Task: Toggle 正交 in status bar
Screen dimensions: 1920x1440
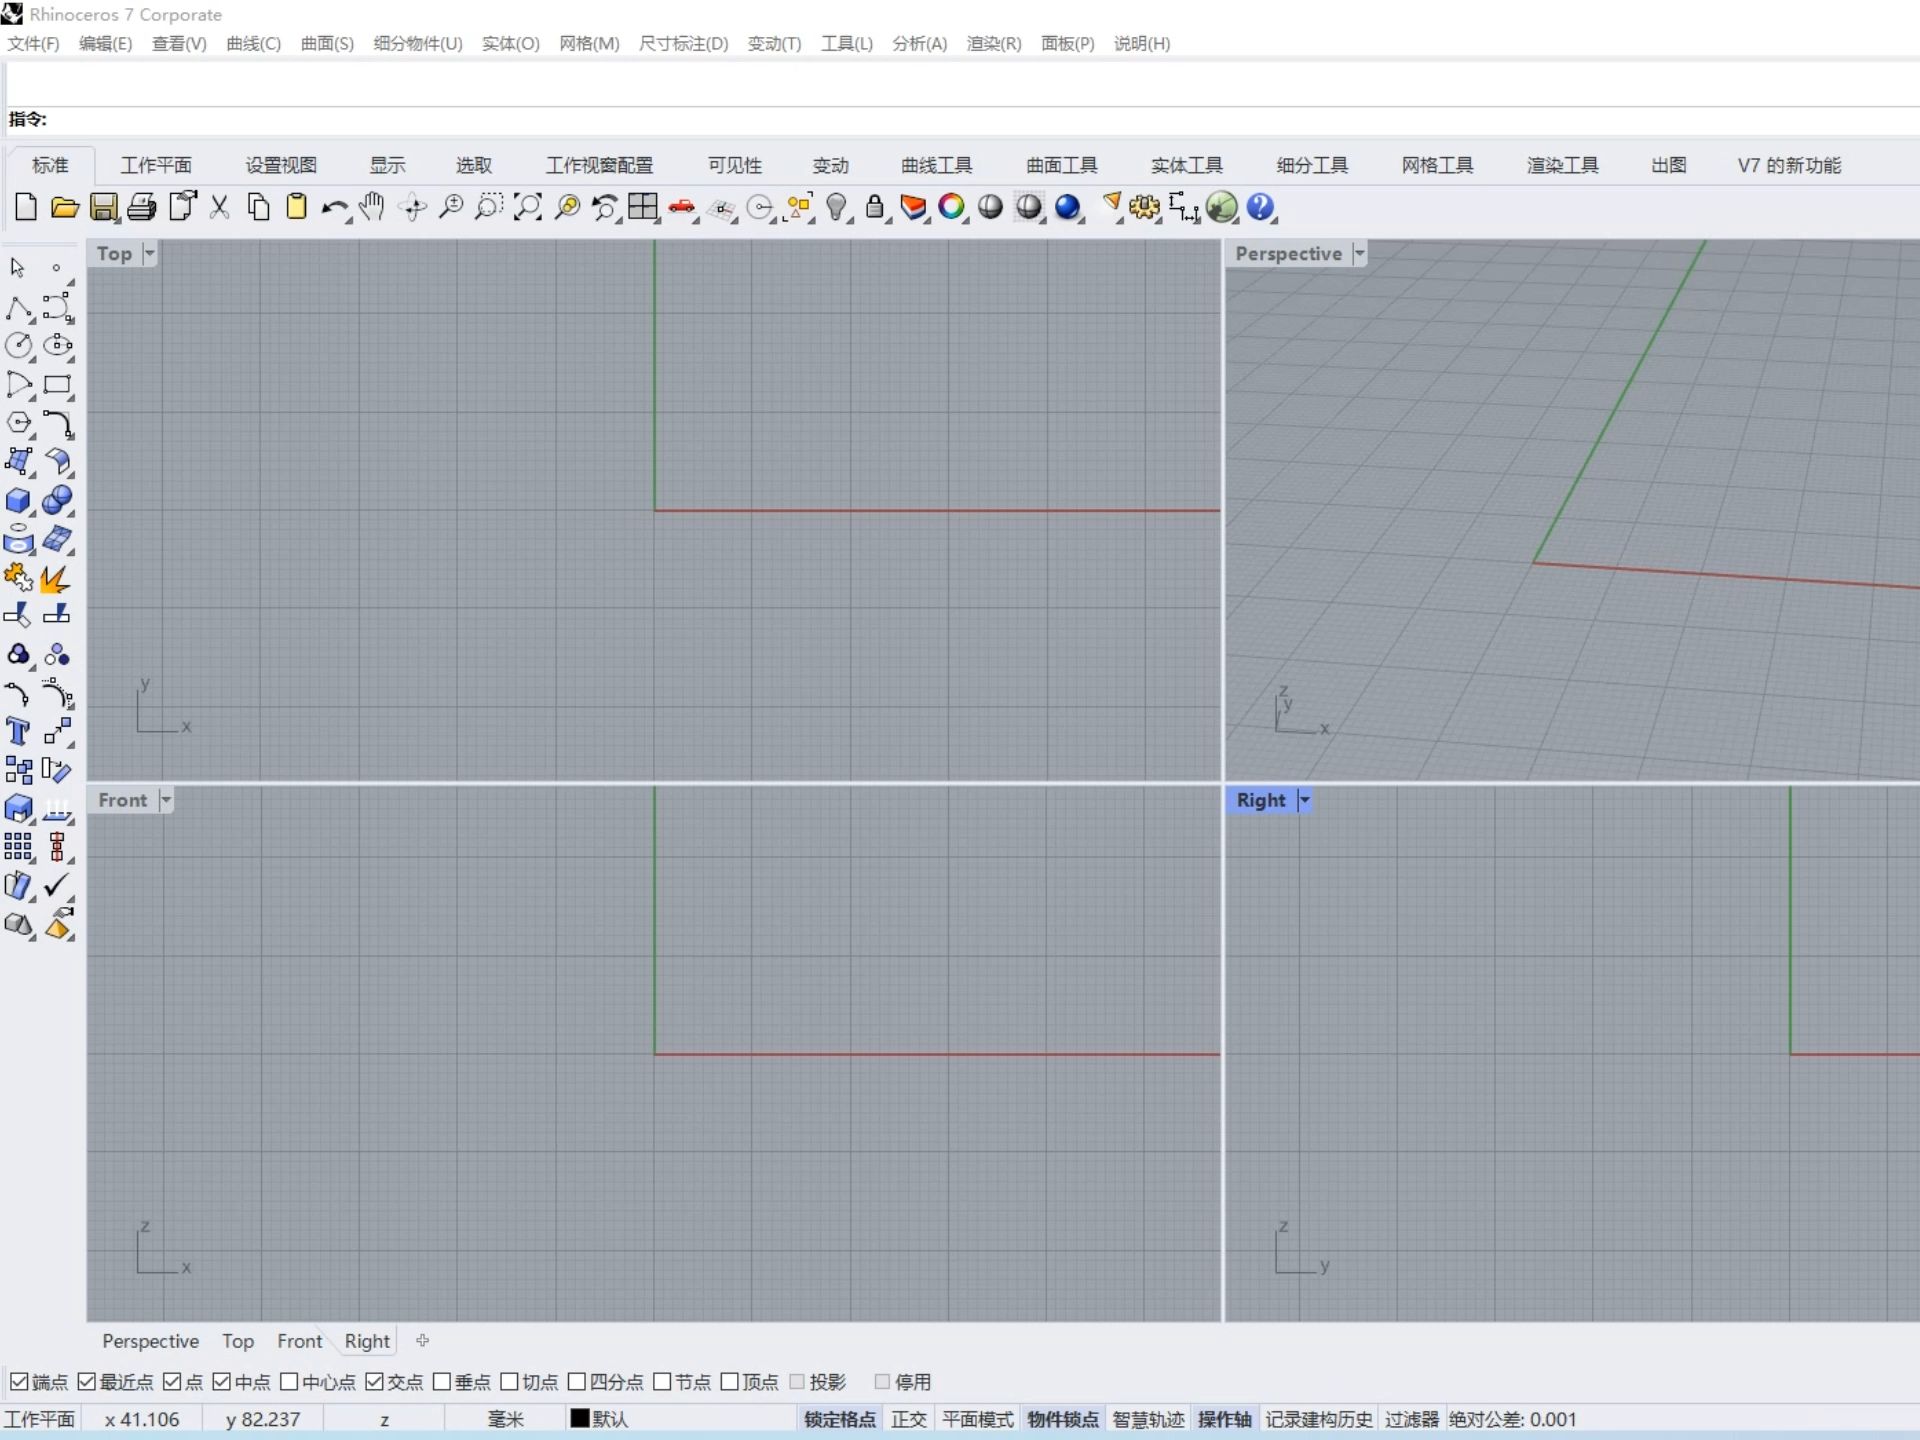Action: pos(909,1419)
